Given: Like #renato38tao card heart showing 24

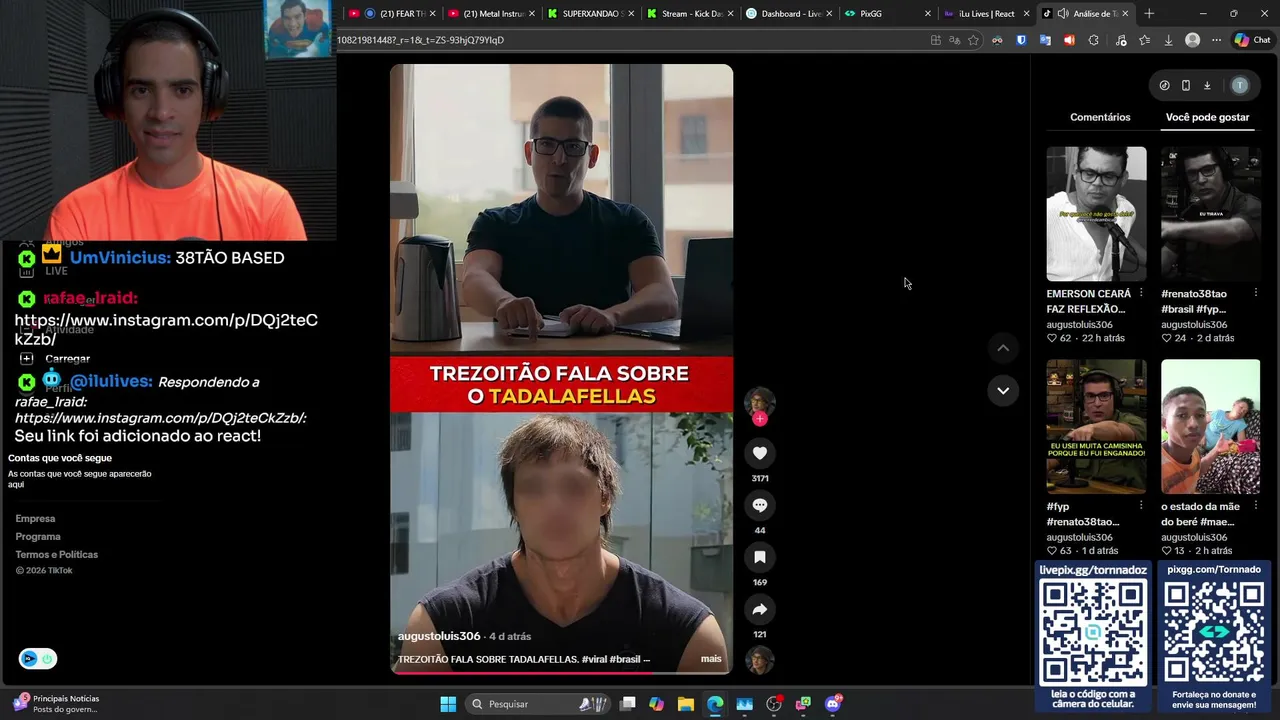Looking at the screenshot, I should click(x=1167, y=338).
